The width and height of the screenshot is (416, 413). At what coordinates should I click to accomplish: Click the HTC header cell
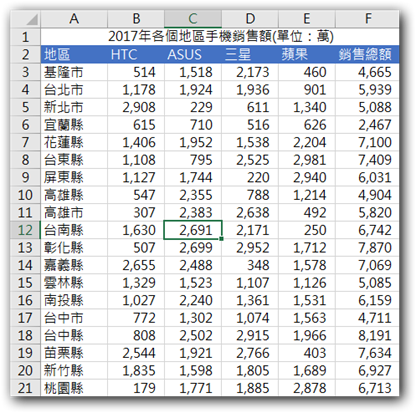tap(136, 54)
